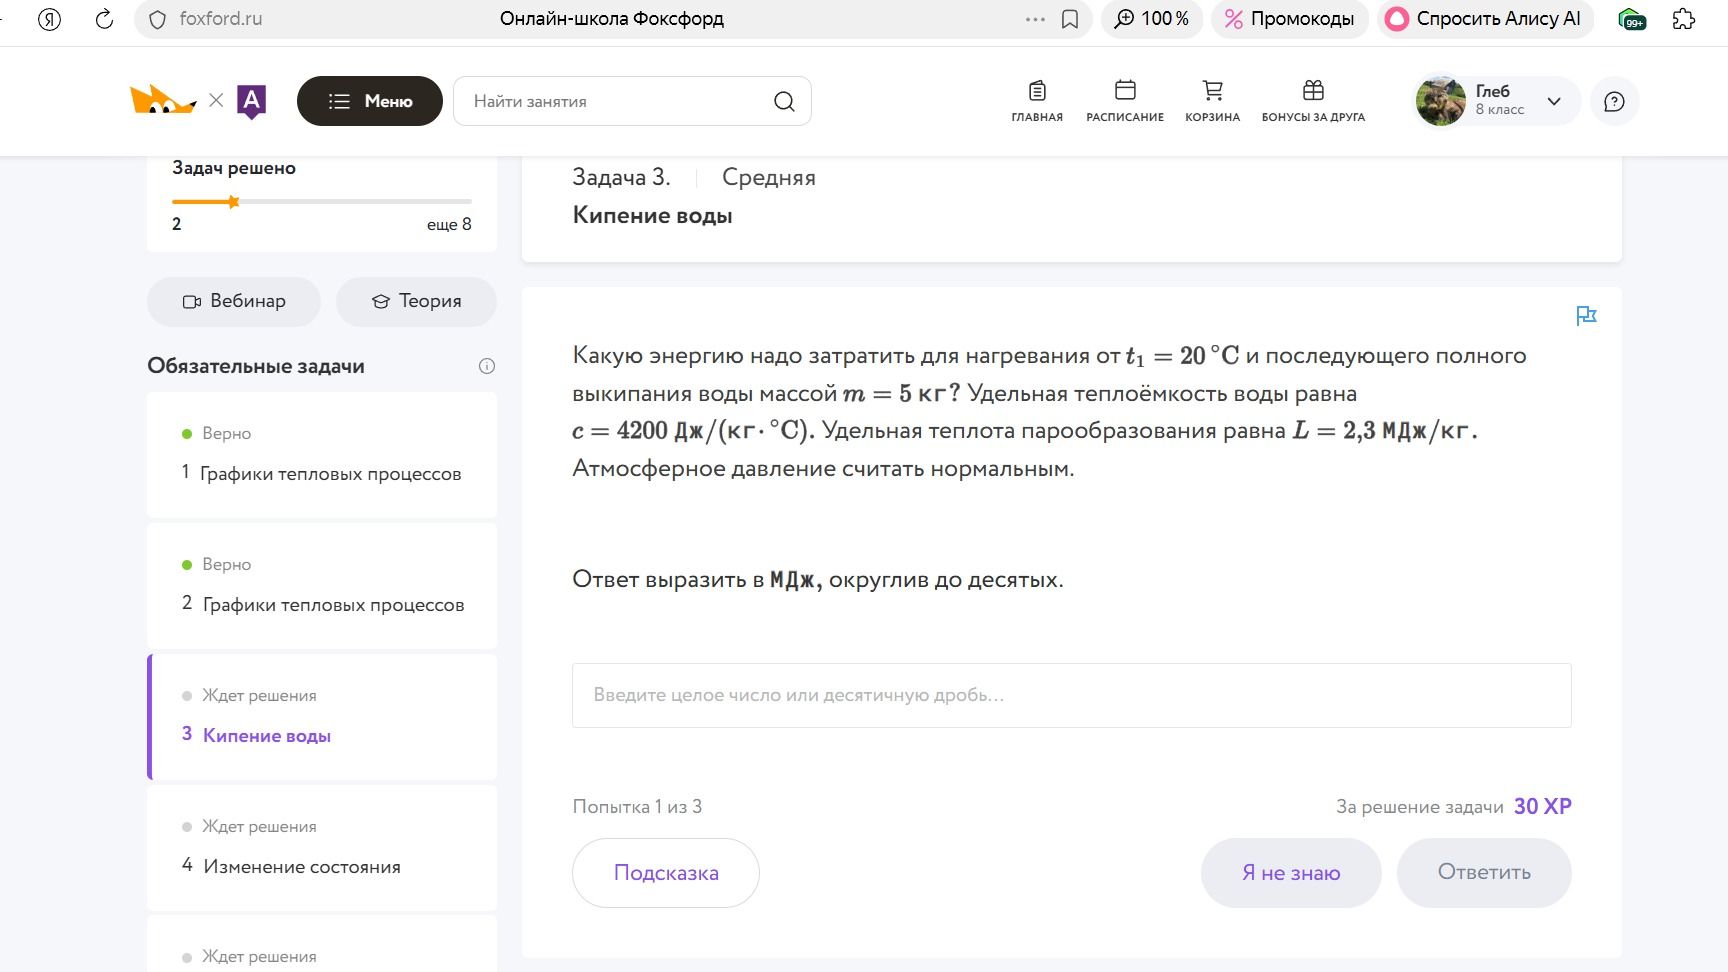The height and width of the screenshot is (972, 1728).
Task: Open the Меню hamburger menu
Action: (x=370, y=101)
